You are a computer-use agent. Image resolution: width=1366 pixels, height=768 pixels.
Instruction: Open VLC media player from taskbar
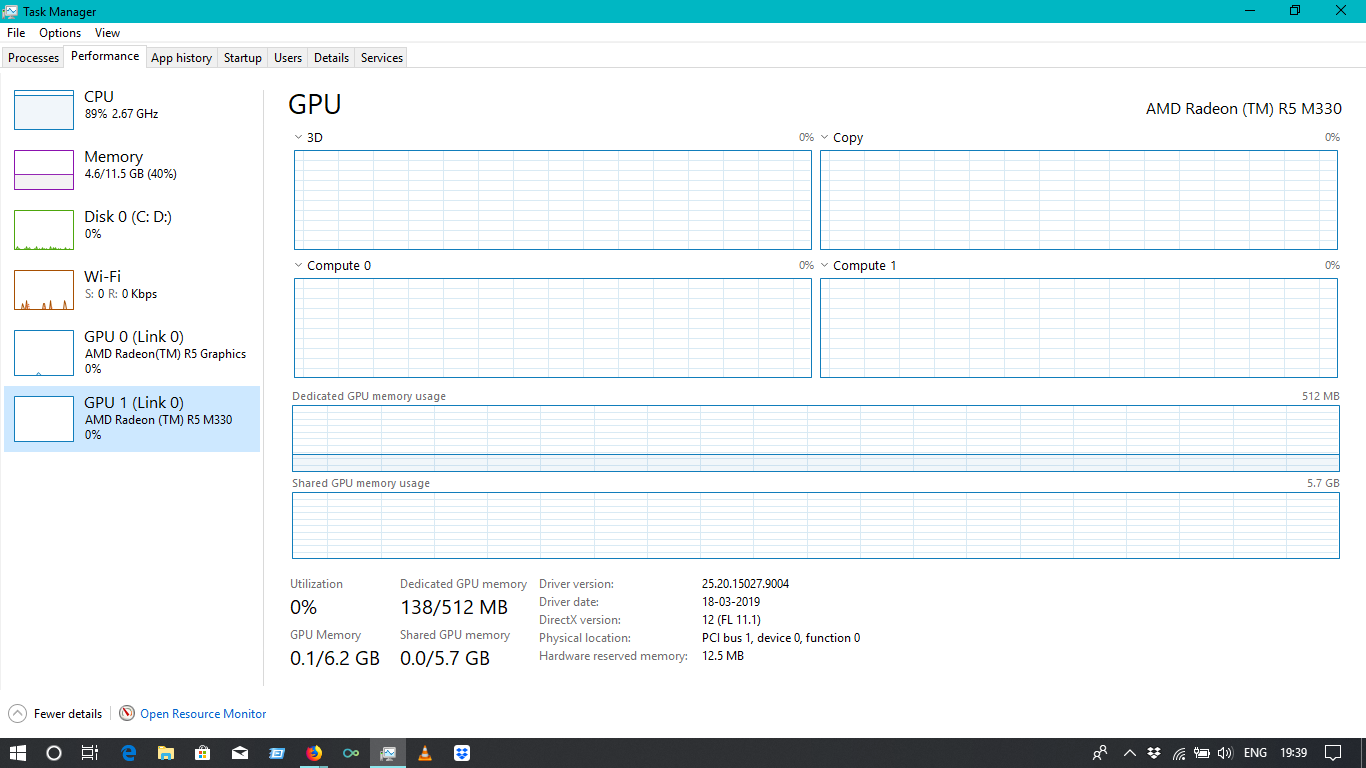[x=425, y=753]
